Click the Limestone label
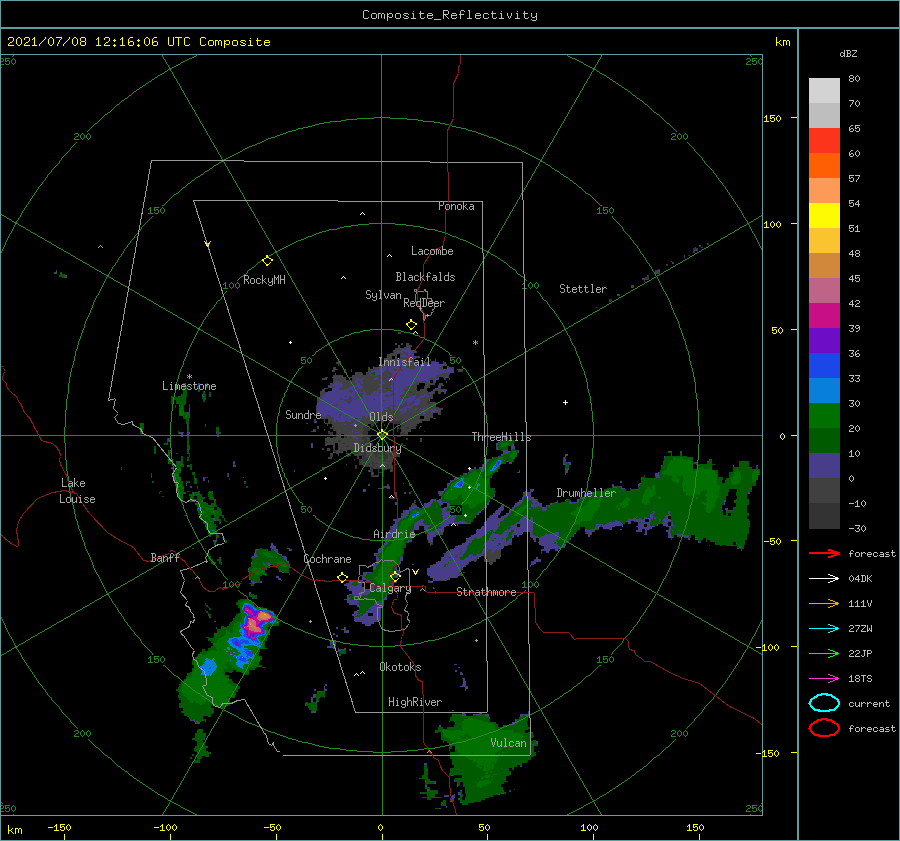Image resolution: width=900 pixels, height=841 pixels. (189, 386)
